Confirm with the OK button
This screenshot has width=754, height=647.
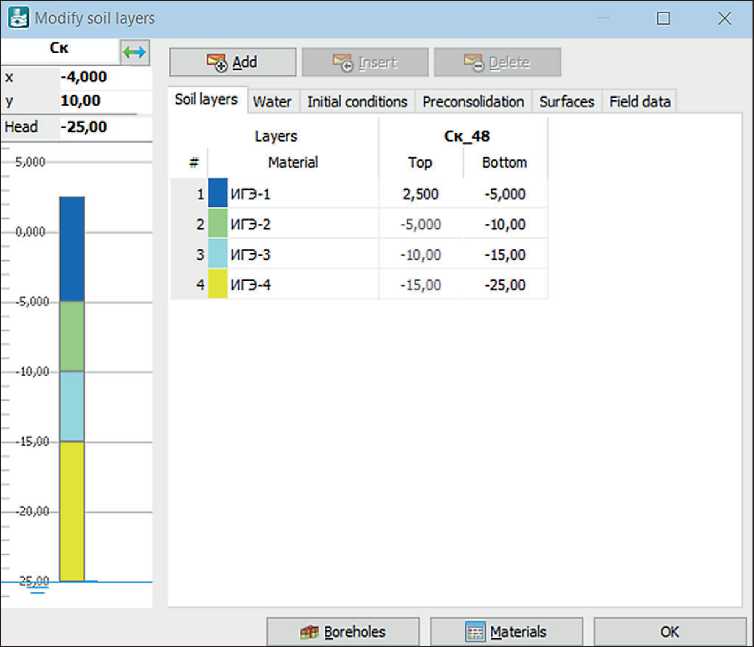[x=669, y=632]
